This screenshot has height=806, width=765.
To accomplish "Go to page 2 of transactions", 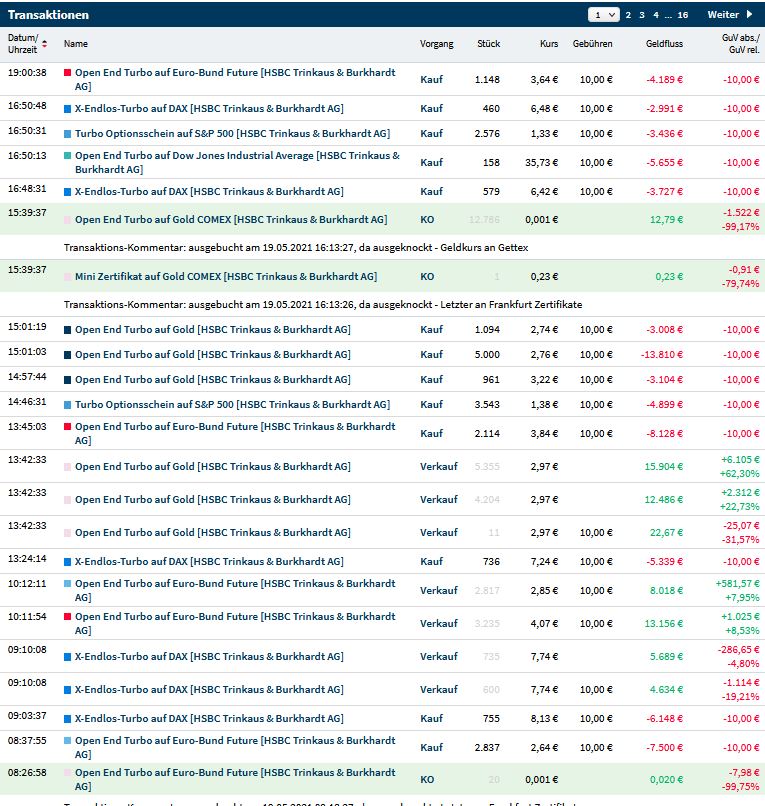I will (629, 15).
